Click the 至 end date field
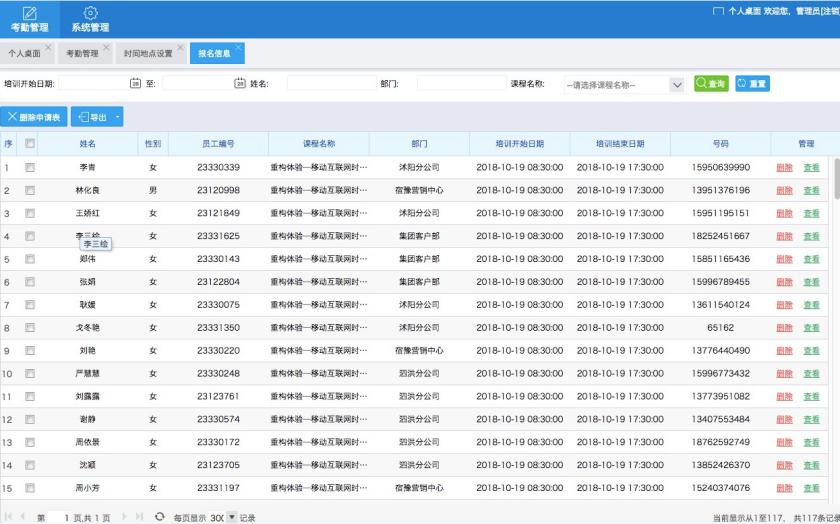Viewport: 840px width, 524px height. click(x=198, y=83)
